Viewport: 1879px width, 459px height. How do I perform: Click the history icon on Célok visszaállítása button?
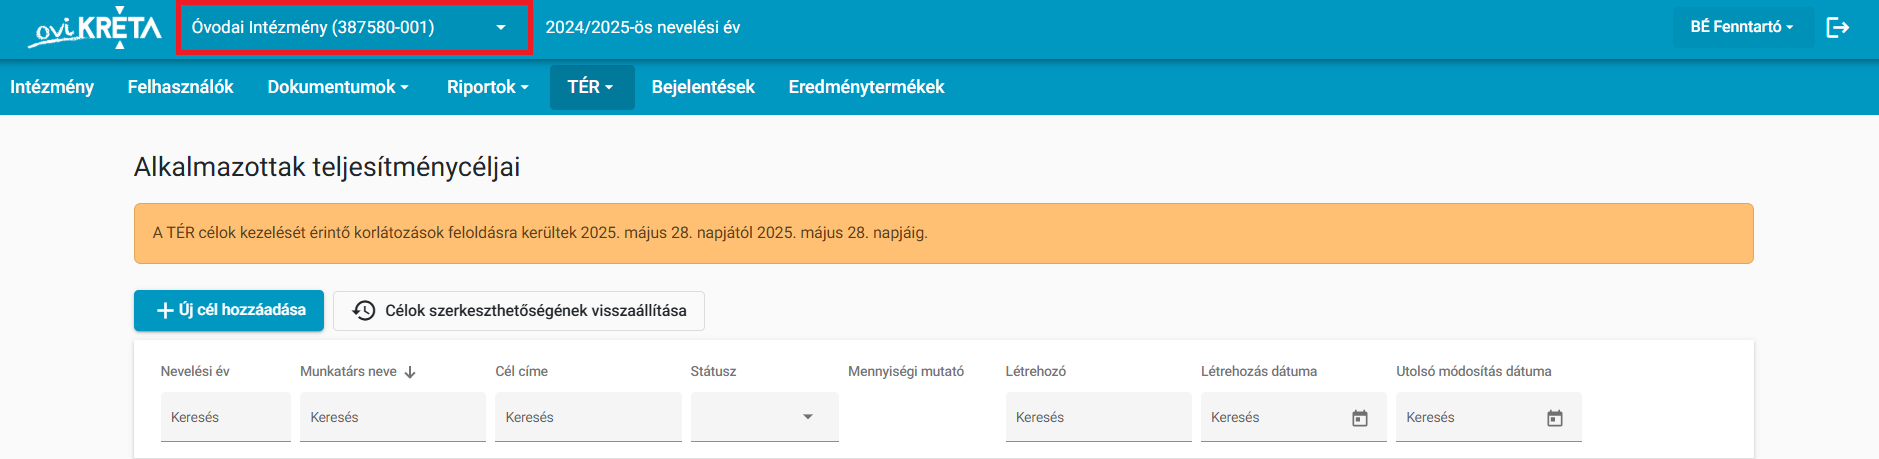pos(364,311)
